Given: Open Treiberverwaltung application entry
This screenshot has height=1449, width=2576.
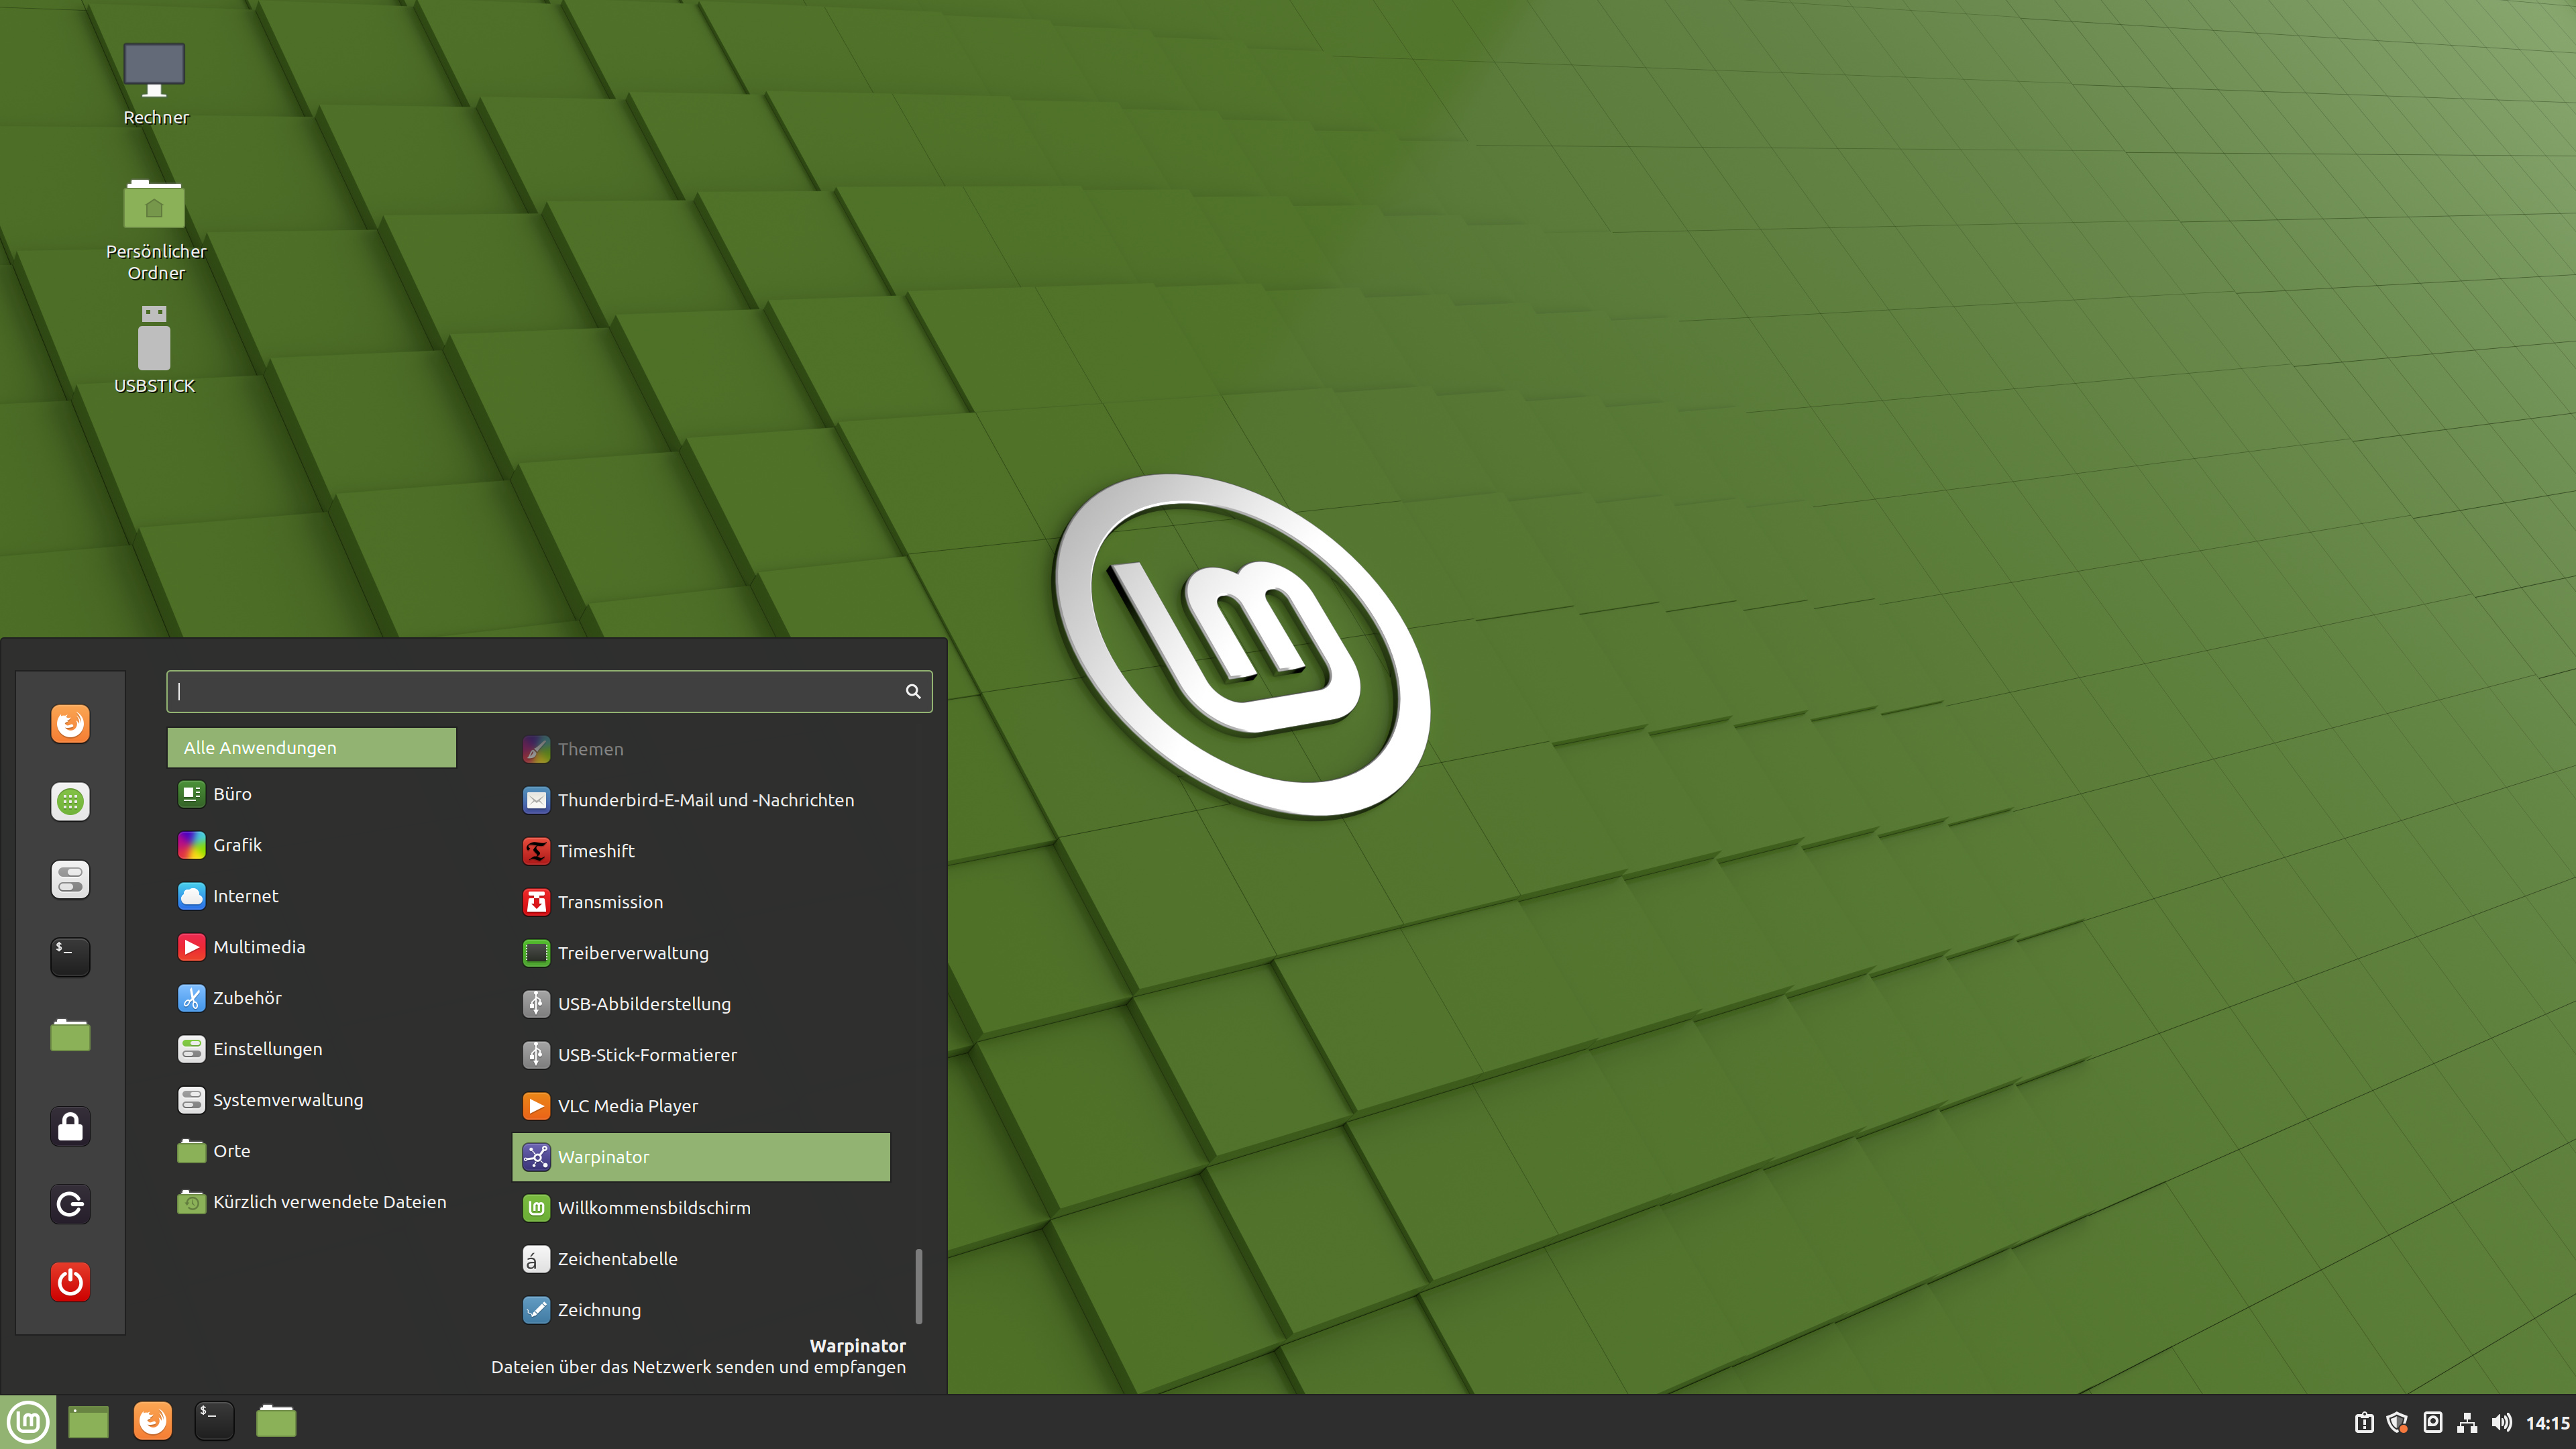Looking at the screenshot, I should coord(632,953).
